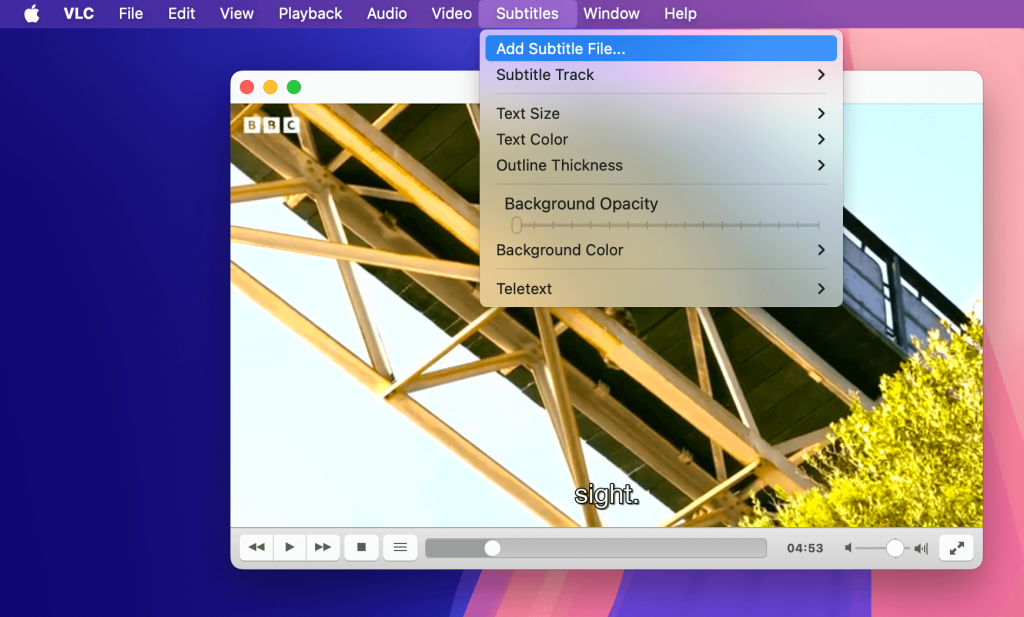Minimize the VLC window with yellow button
The image size is (1024, 617).
click(x=270, y=87)
